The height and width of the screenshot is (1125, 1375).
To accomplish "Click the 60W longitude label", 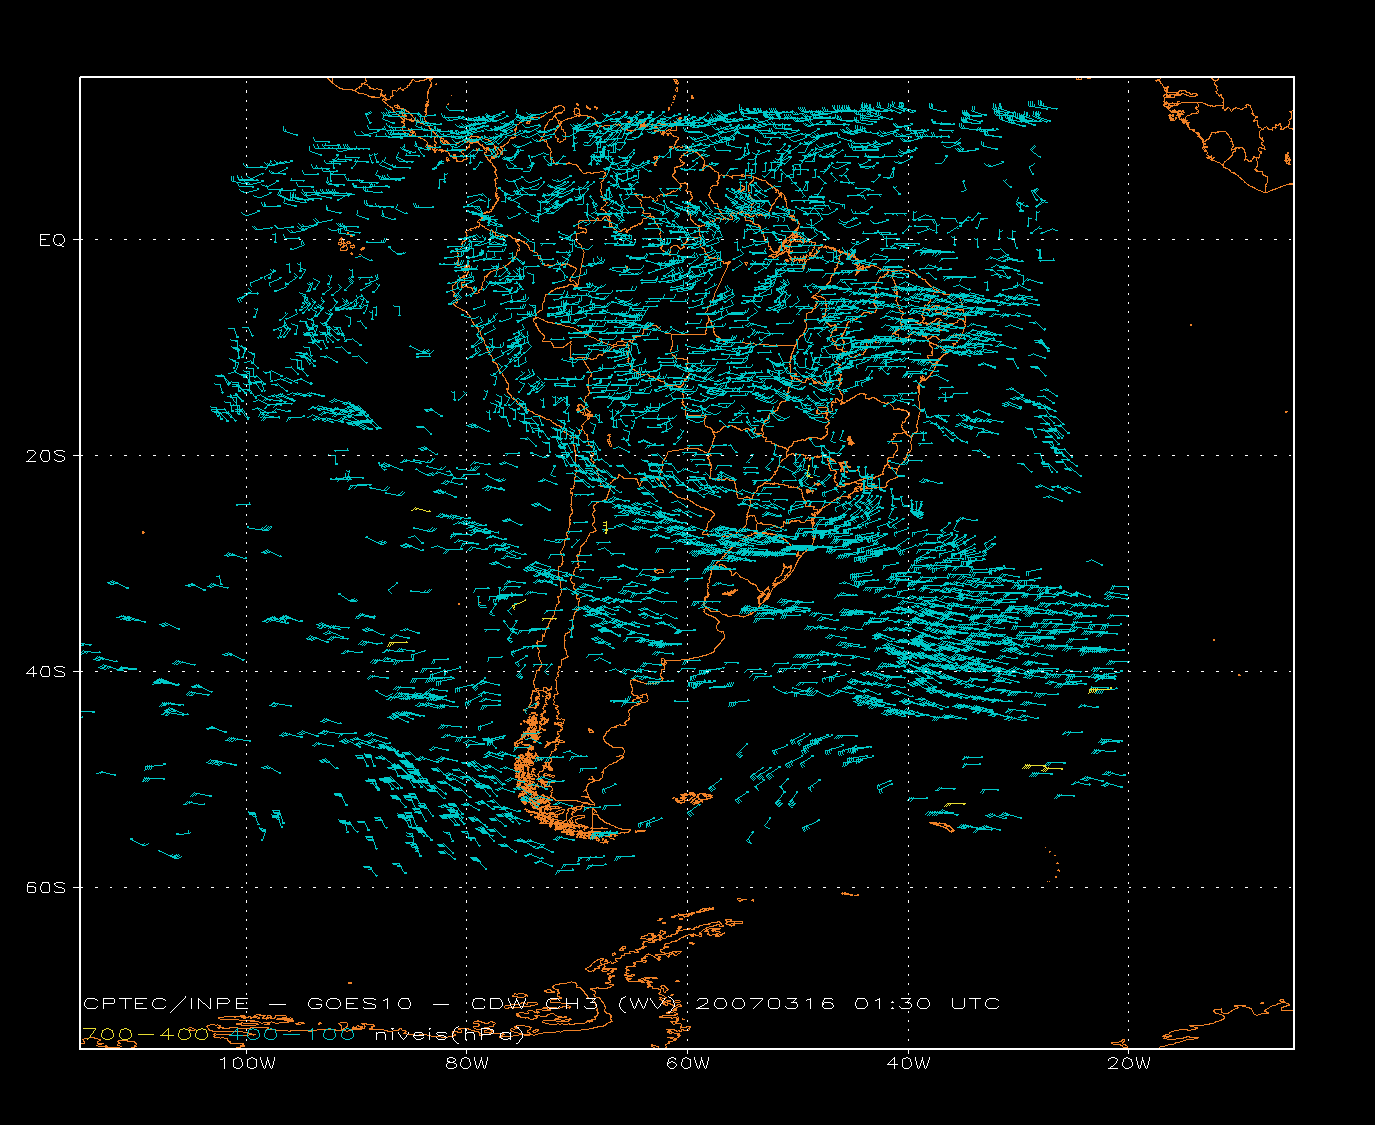I will [x=688, y=1063].
